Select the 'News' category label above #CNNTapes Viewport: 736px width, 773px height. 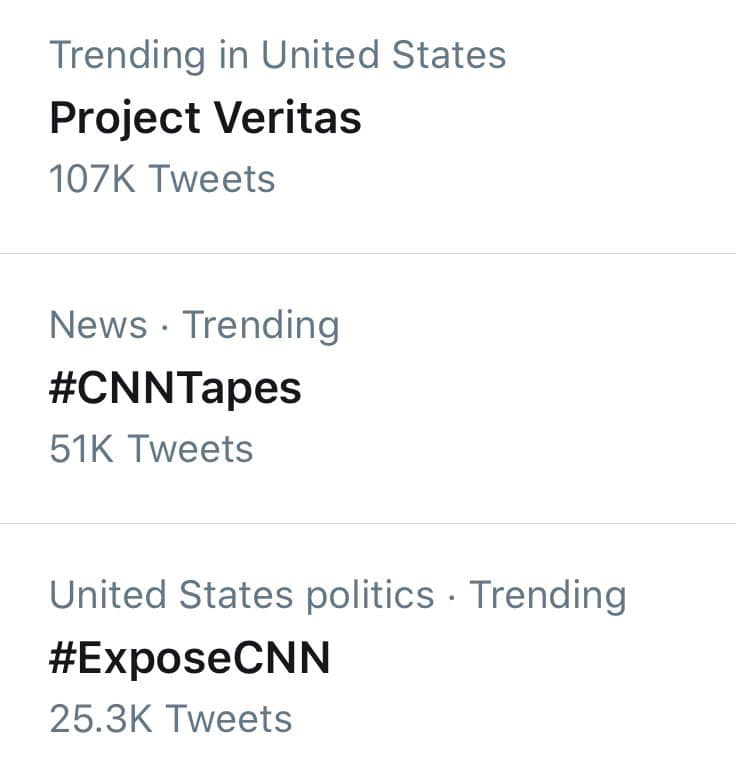99,325
